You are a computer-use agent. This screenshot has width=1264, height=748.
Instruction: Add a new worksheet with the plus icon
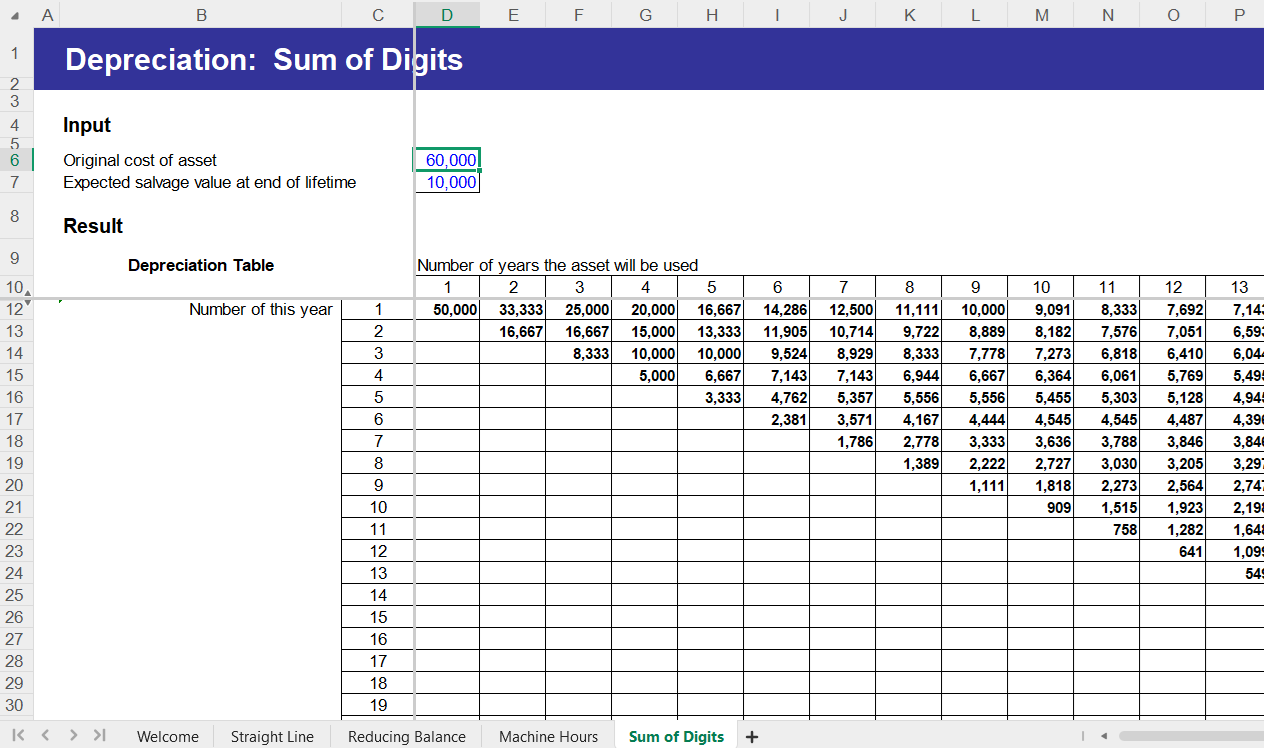tap(751, 735)
